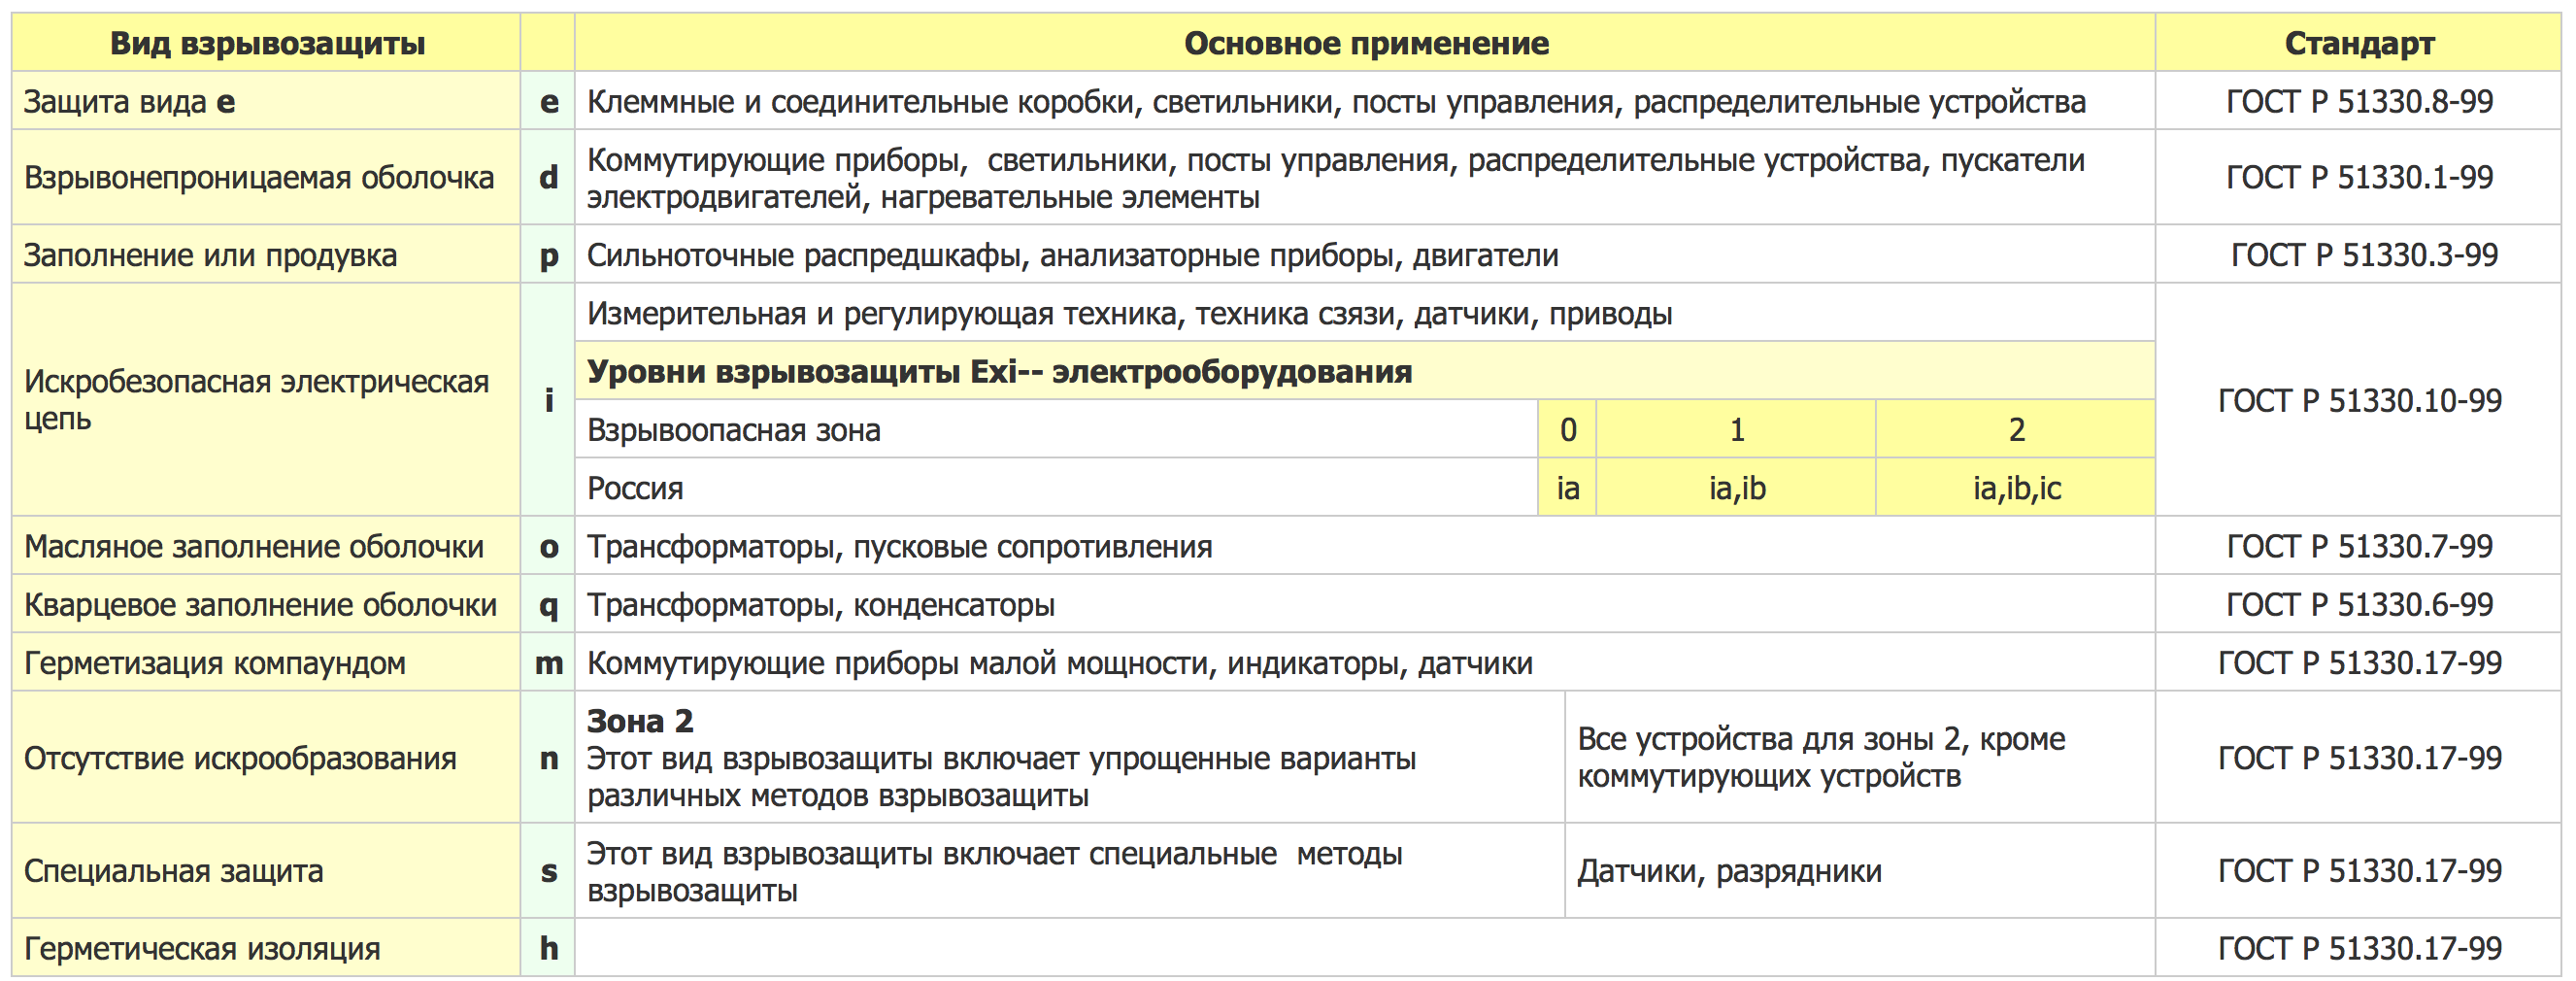The height and width of the screenshot is (981, 2576).
Task: Click the bold "Зона 2" heading text
Action: pyautogui.click(x=640, y=720)
